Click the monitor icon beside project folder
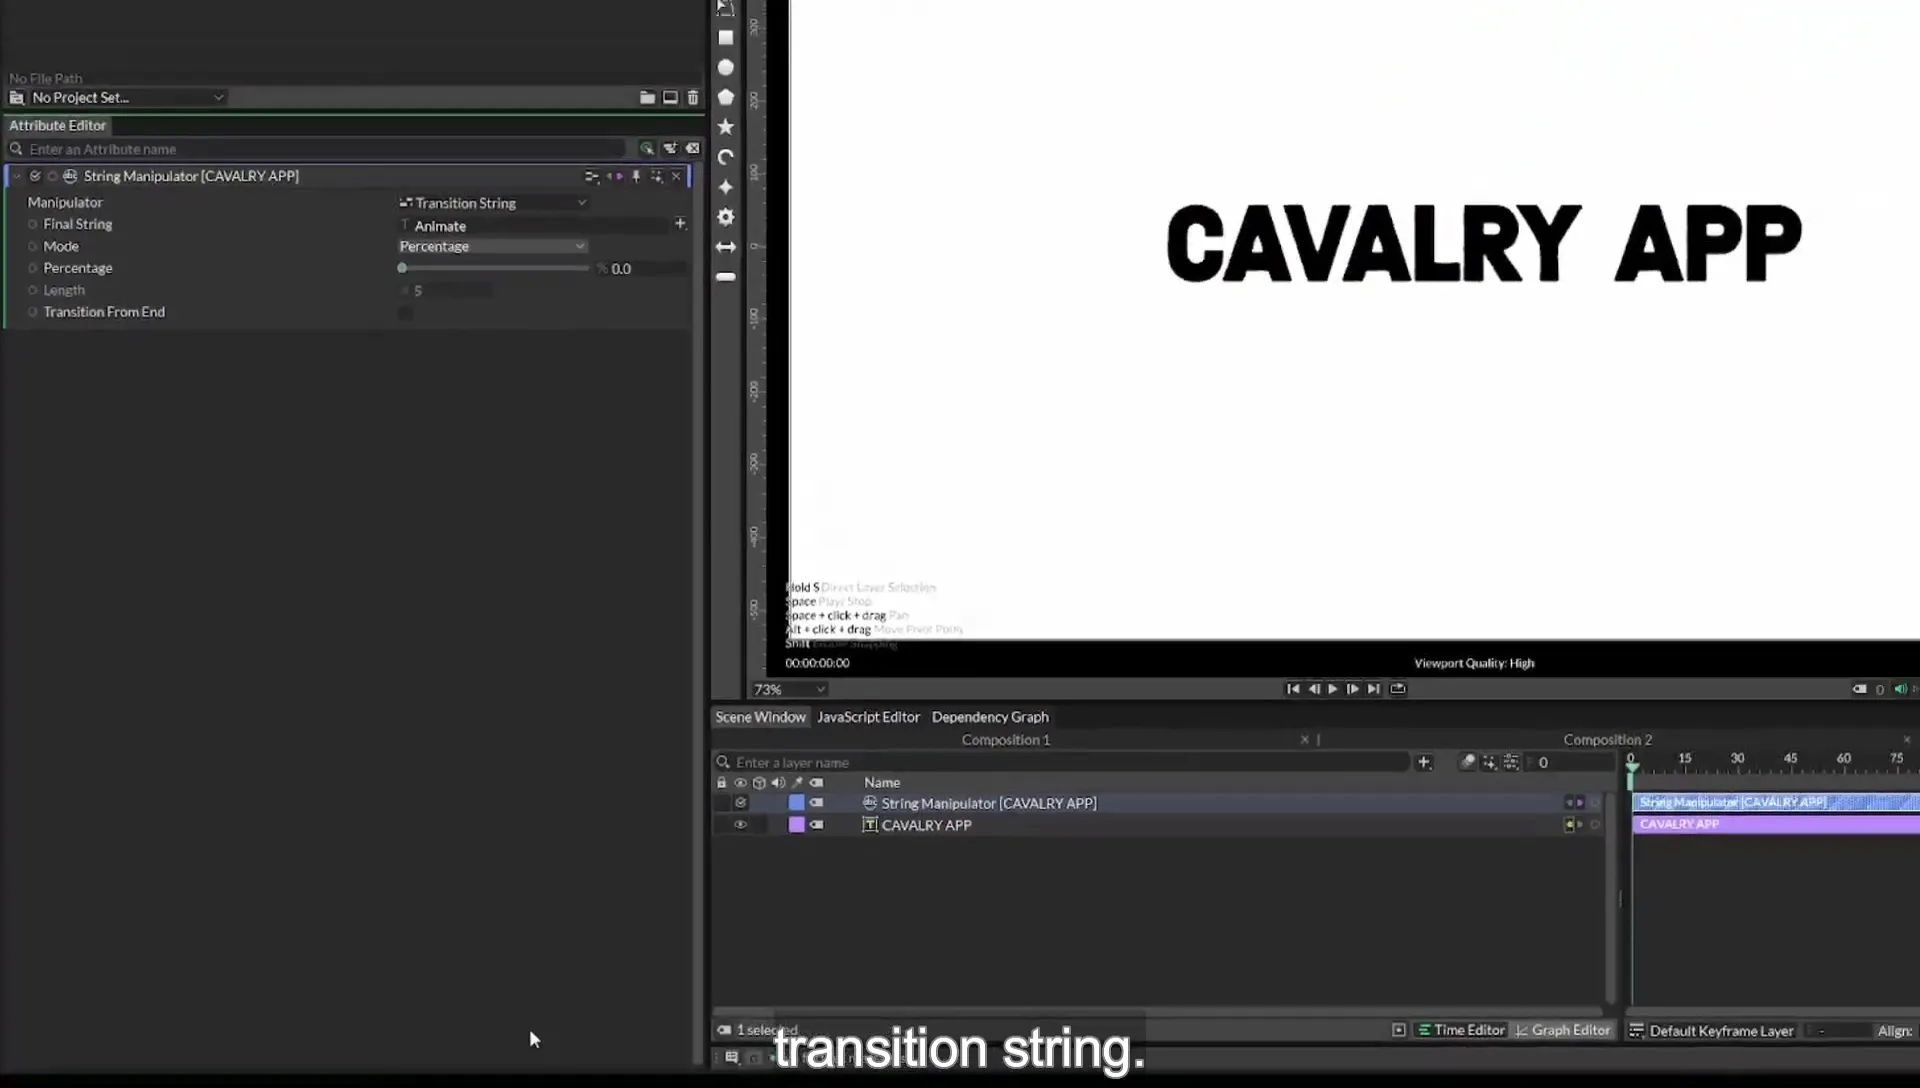1920x1088 pixels. point(670,97)
